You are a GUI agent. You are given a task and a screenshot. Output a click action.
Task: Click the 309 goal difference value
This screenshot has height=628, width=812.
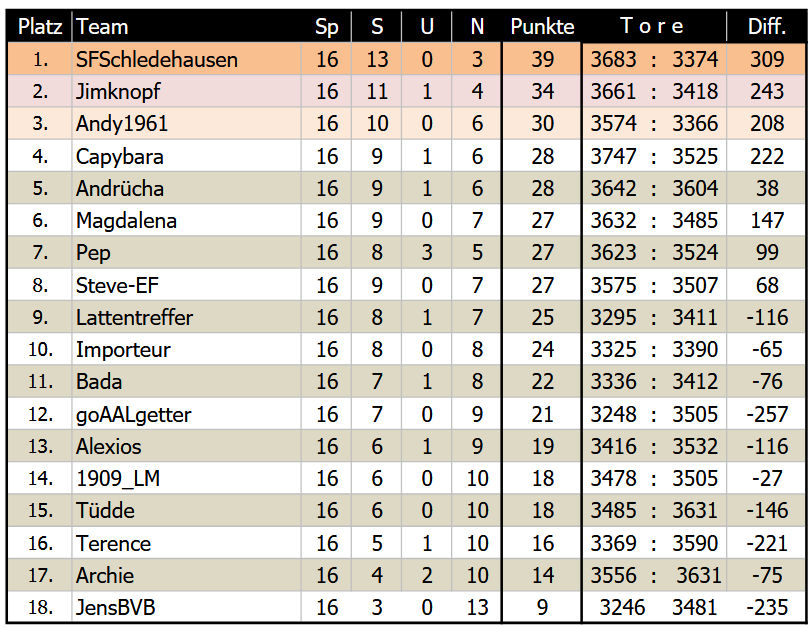[767, 60]
